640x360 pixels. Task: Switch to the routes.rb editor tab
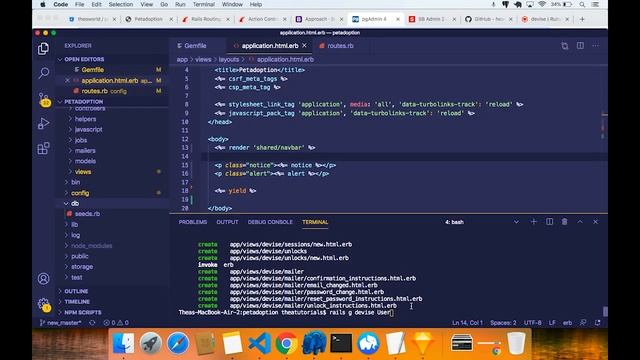[x=340, y=46]
